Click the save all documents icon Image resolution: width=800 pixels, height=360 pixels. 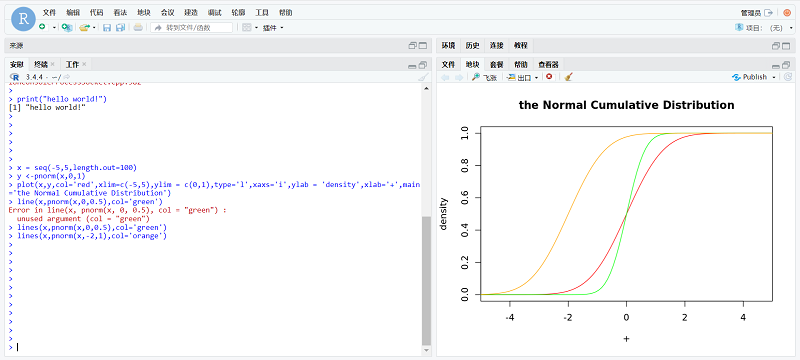120,28
